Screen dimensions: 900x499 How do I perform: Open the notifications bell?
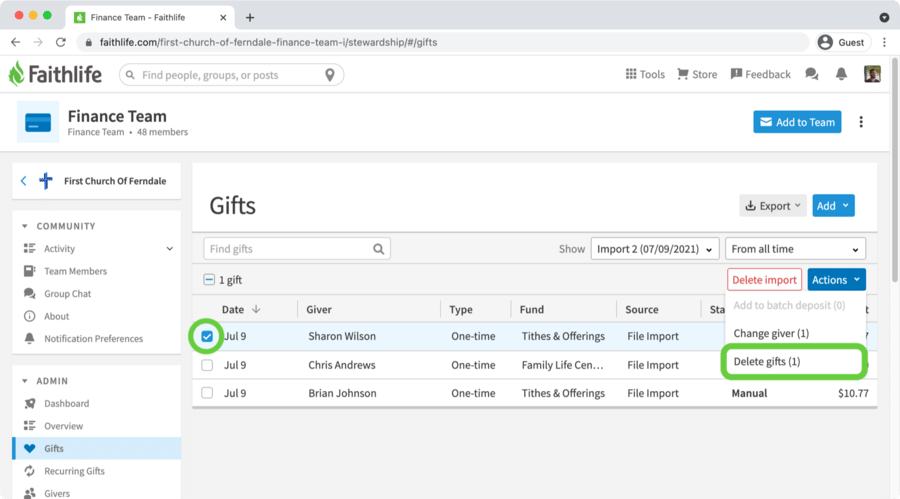point(841,74)
